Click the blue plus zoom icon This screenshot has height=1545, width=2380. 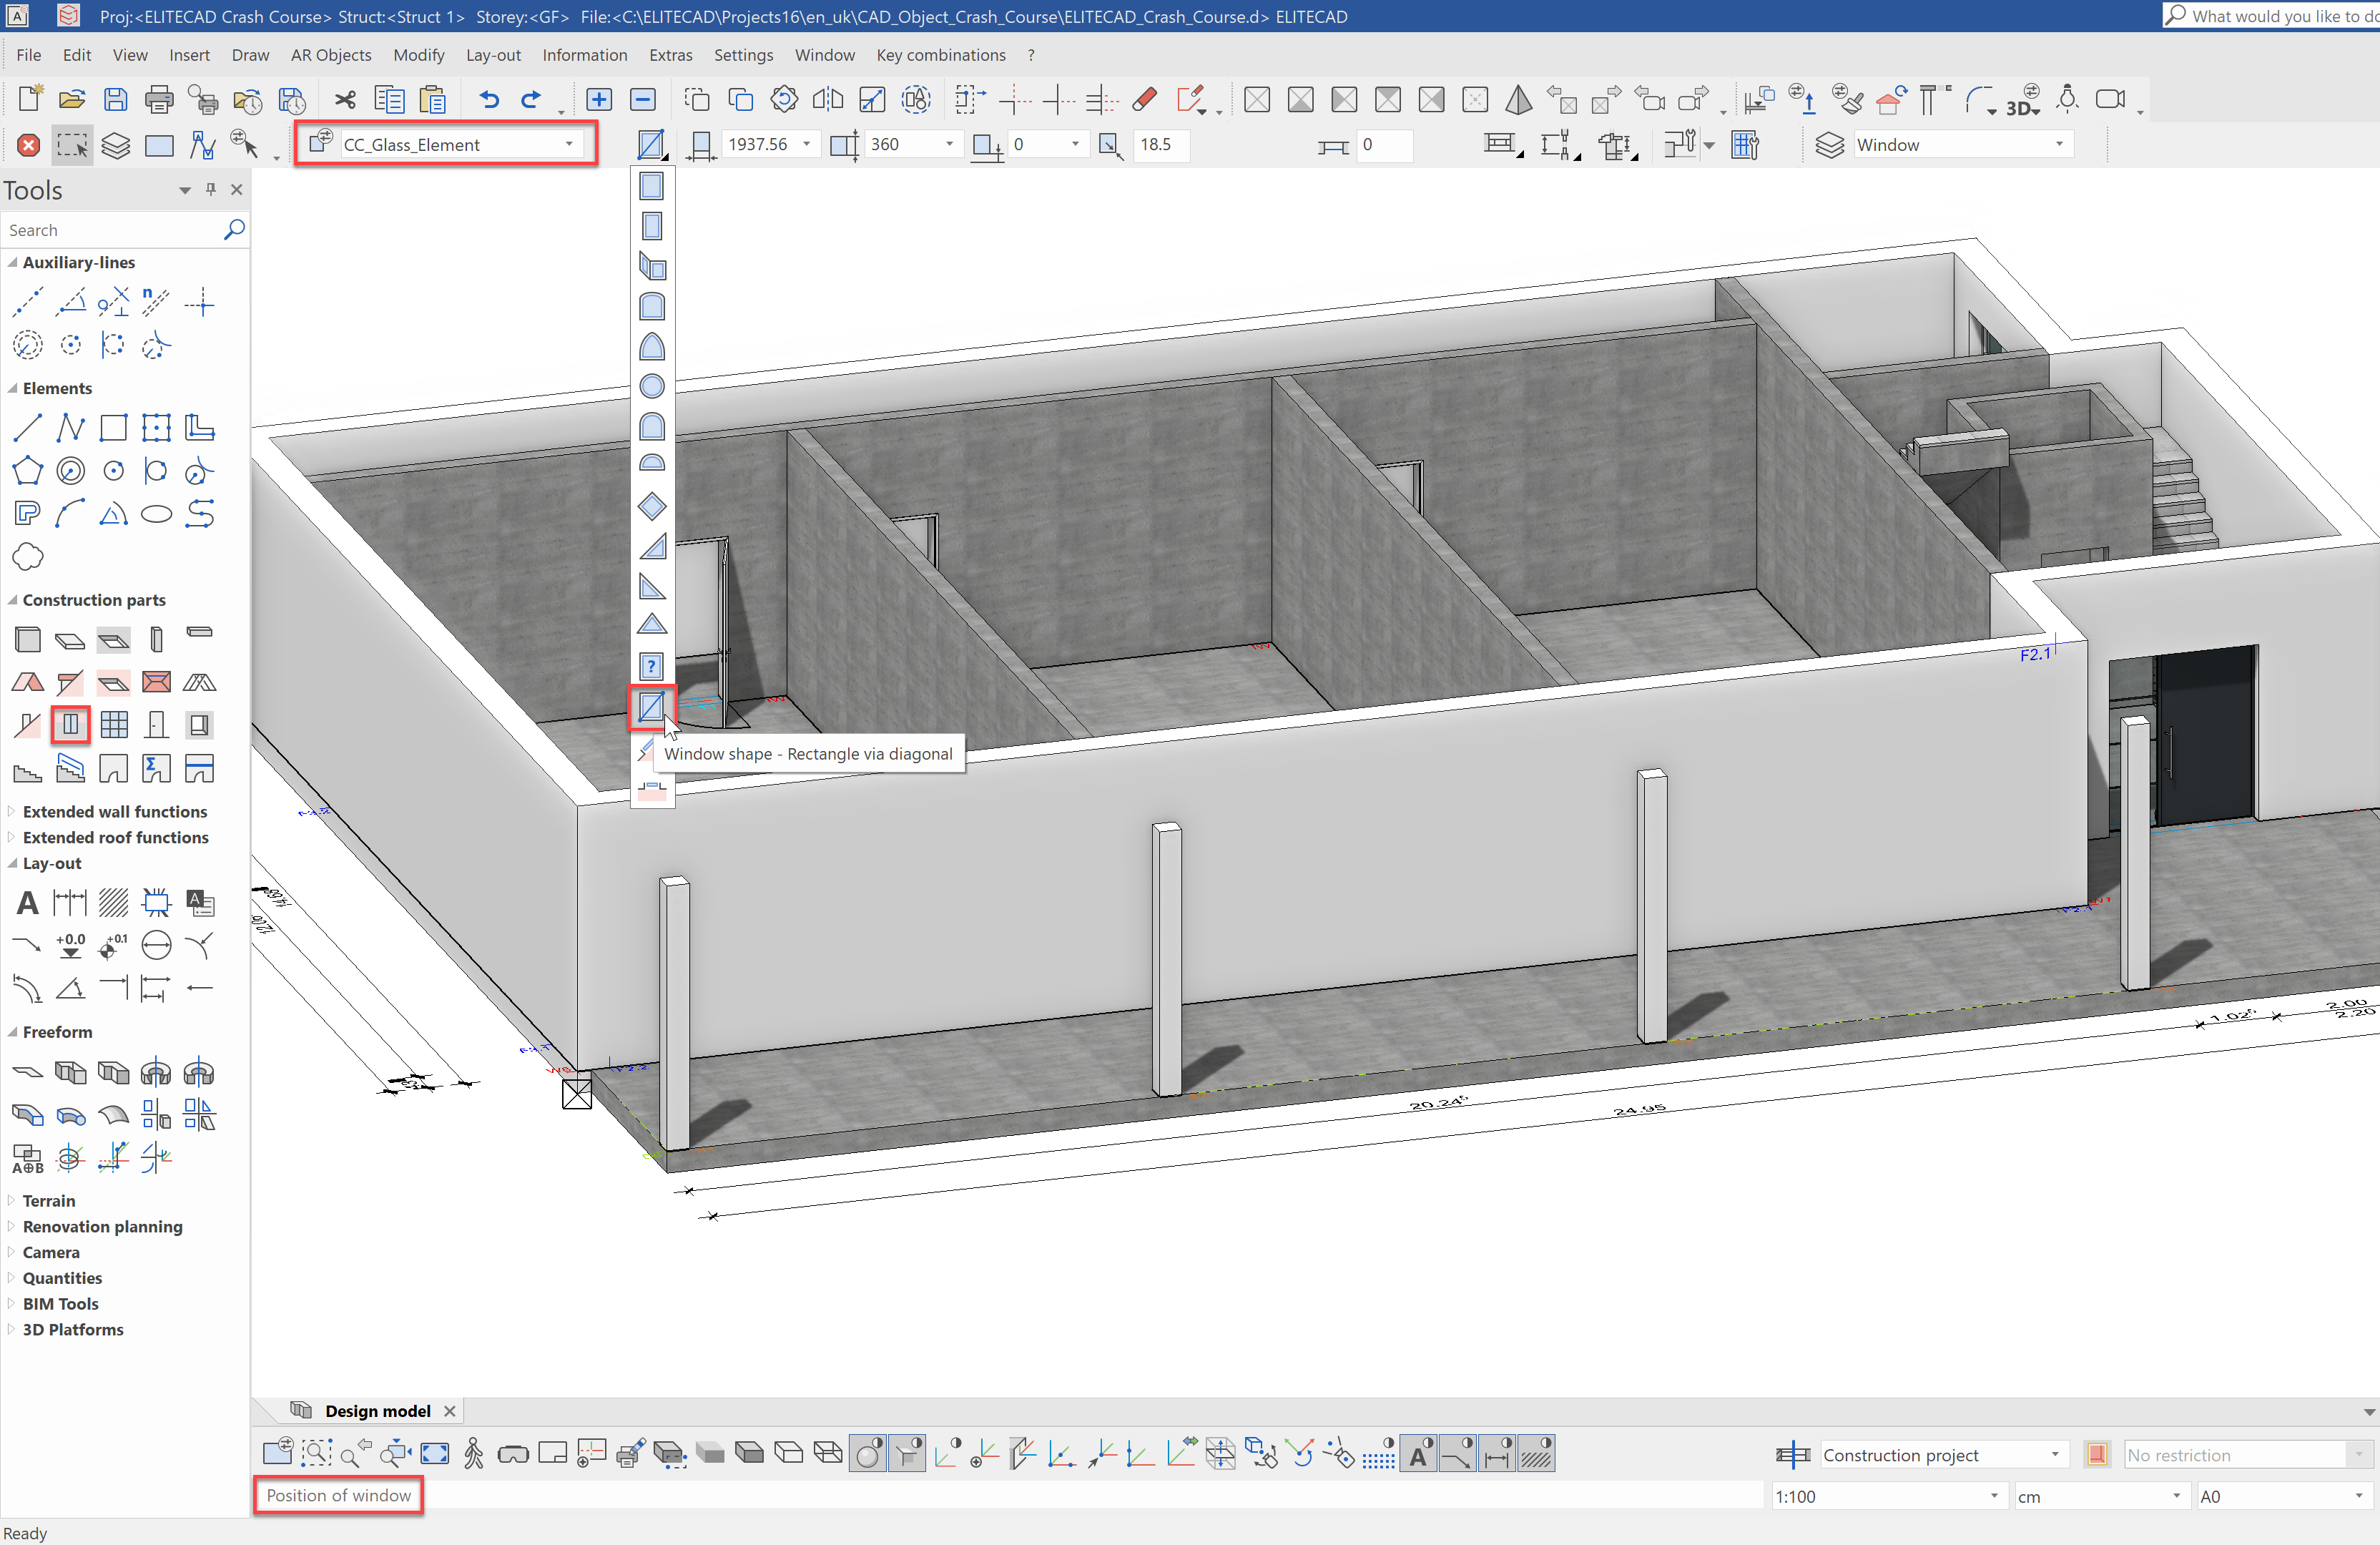(599, 99)
